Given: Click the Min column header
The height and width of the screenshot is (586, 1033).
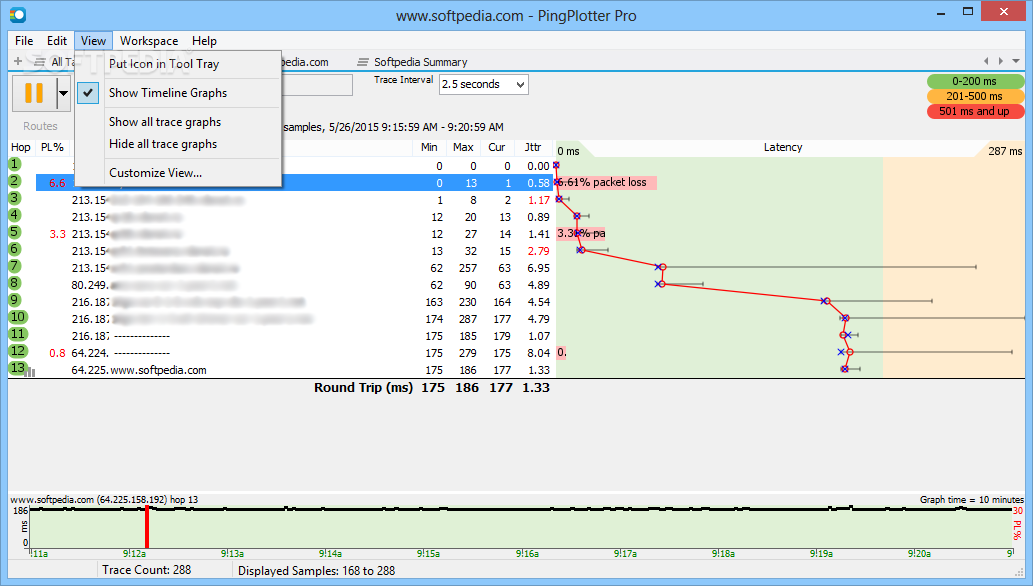Looking at the screenshot, I should (x=430, y=148).
